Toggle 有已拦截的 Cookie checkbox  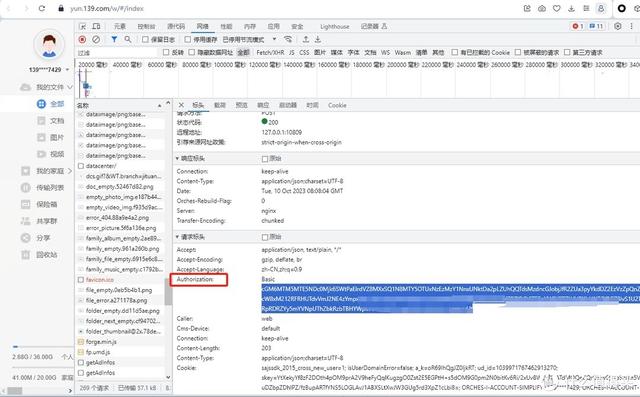click(x=455, y=52)
